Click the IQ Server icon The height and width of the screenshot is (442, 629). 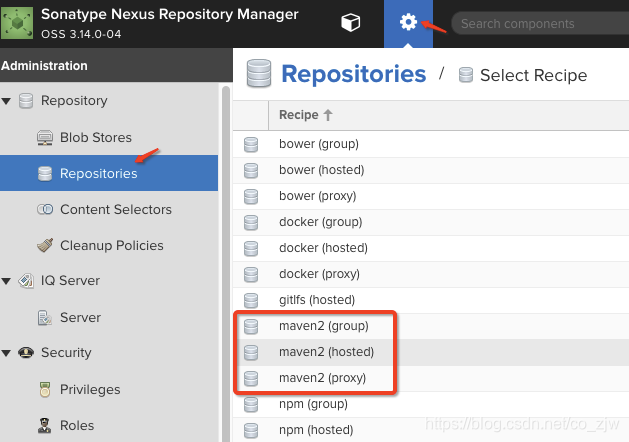(26, 281)
